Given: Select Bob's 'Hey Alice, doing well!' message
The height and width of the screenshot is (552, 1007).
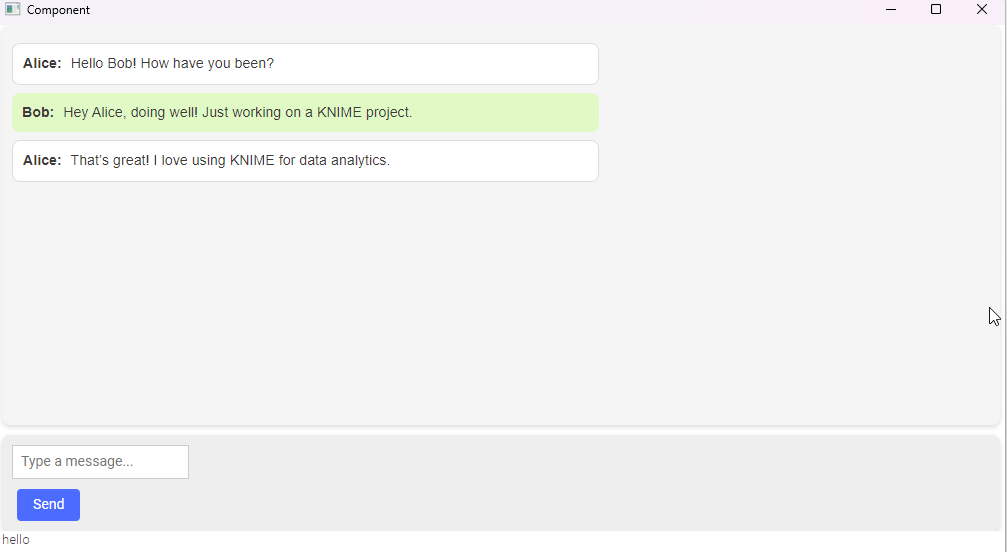Looking at the screenshot, I should coord(305,112).
